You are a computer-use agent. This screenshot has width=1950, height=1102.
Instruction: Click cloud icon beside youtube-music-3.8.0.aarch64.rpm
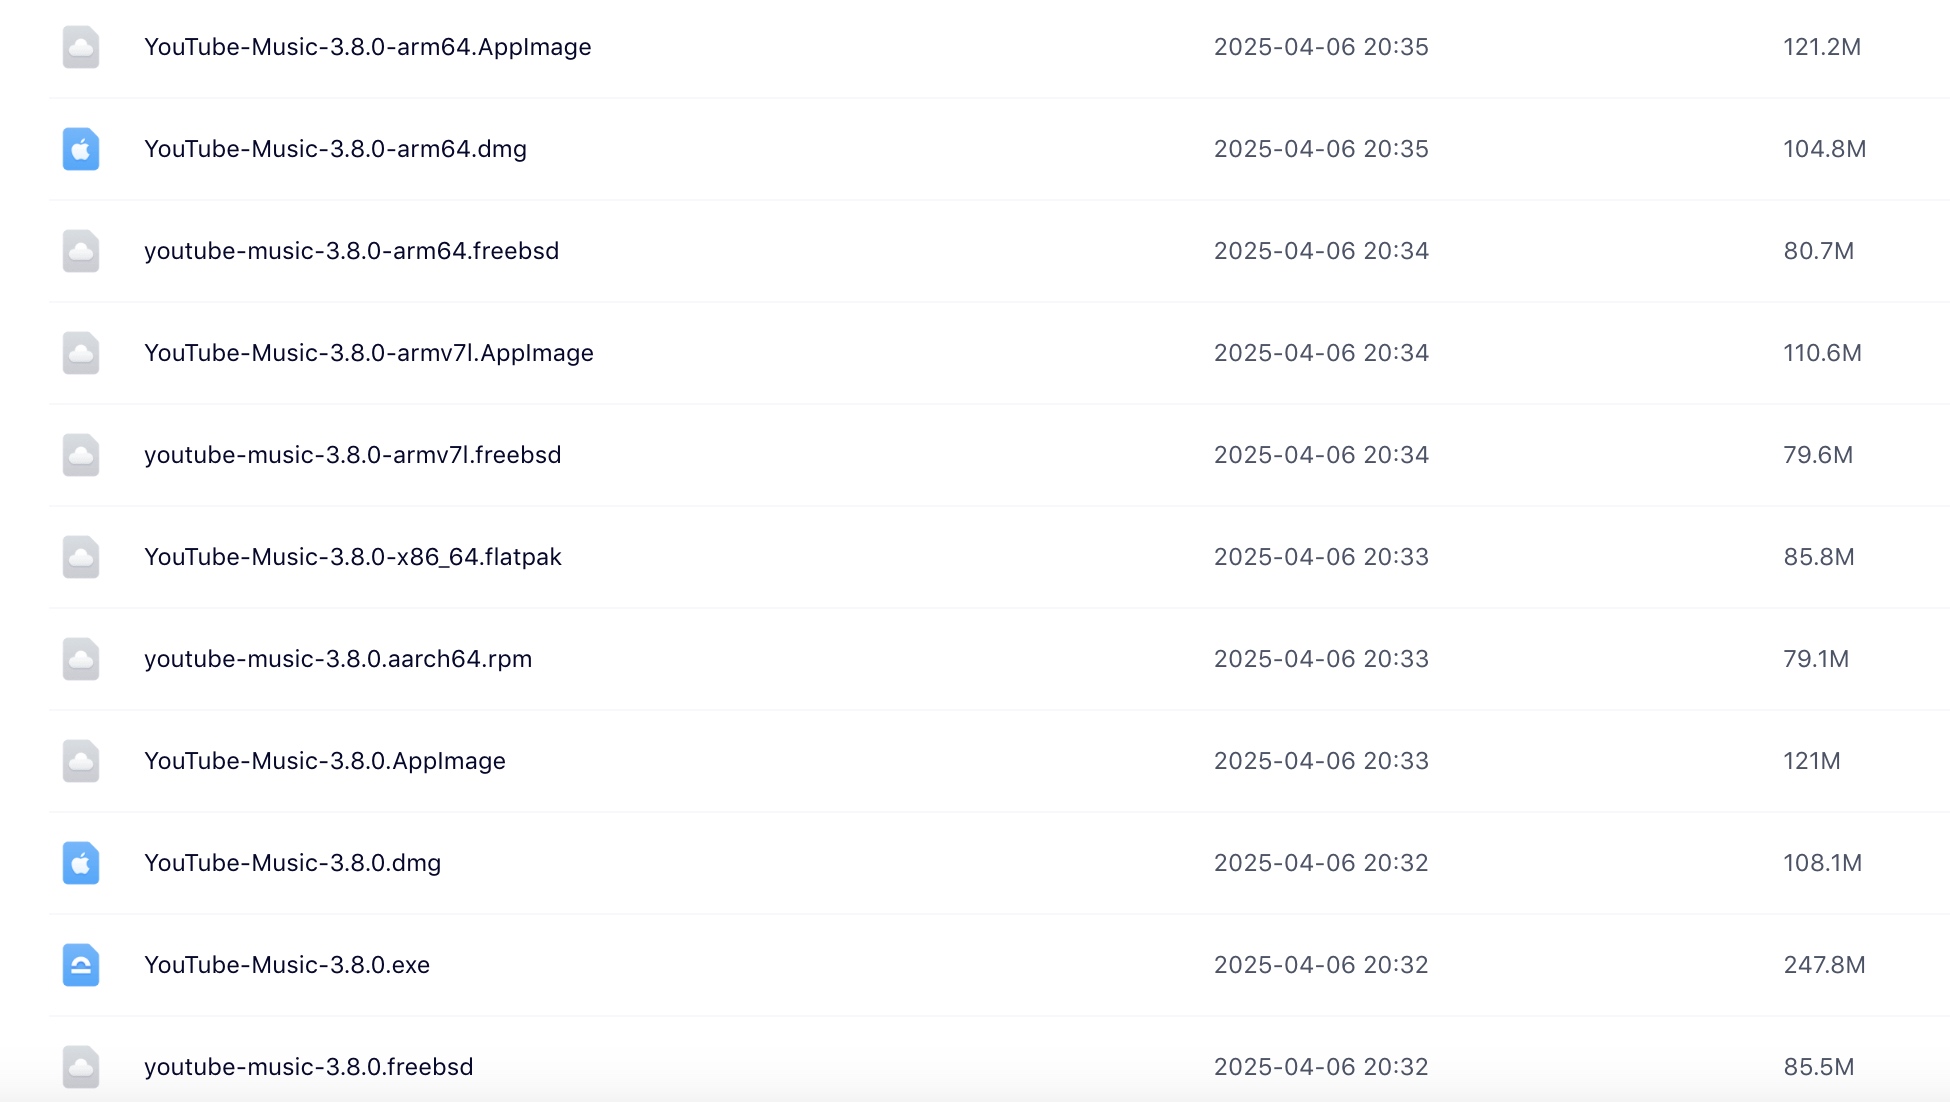point(81,659)
